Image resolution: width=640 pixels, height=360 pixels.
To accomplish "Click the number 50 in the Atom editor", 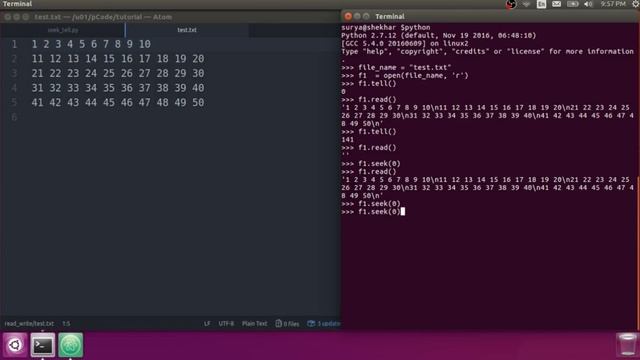I will click(x=198, y=102).
